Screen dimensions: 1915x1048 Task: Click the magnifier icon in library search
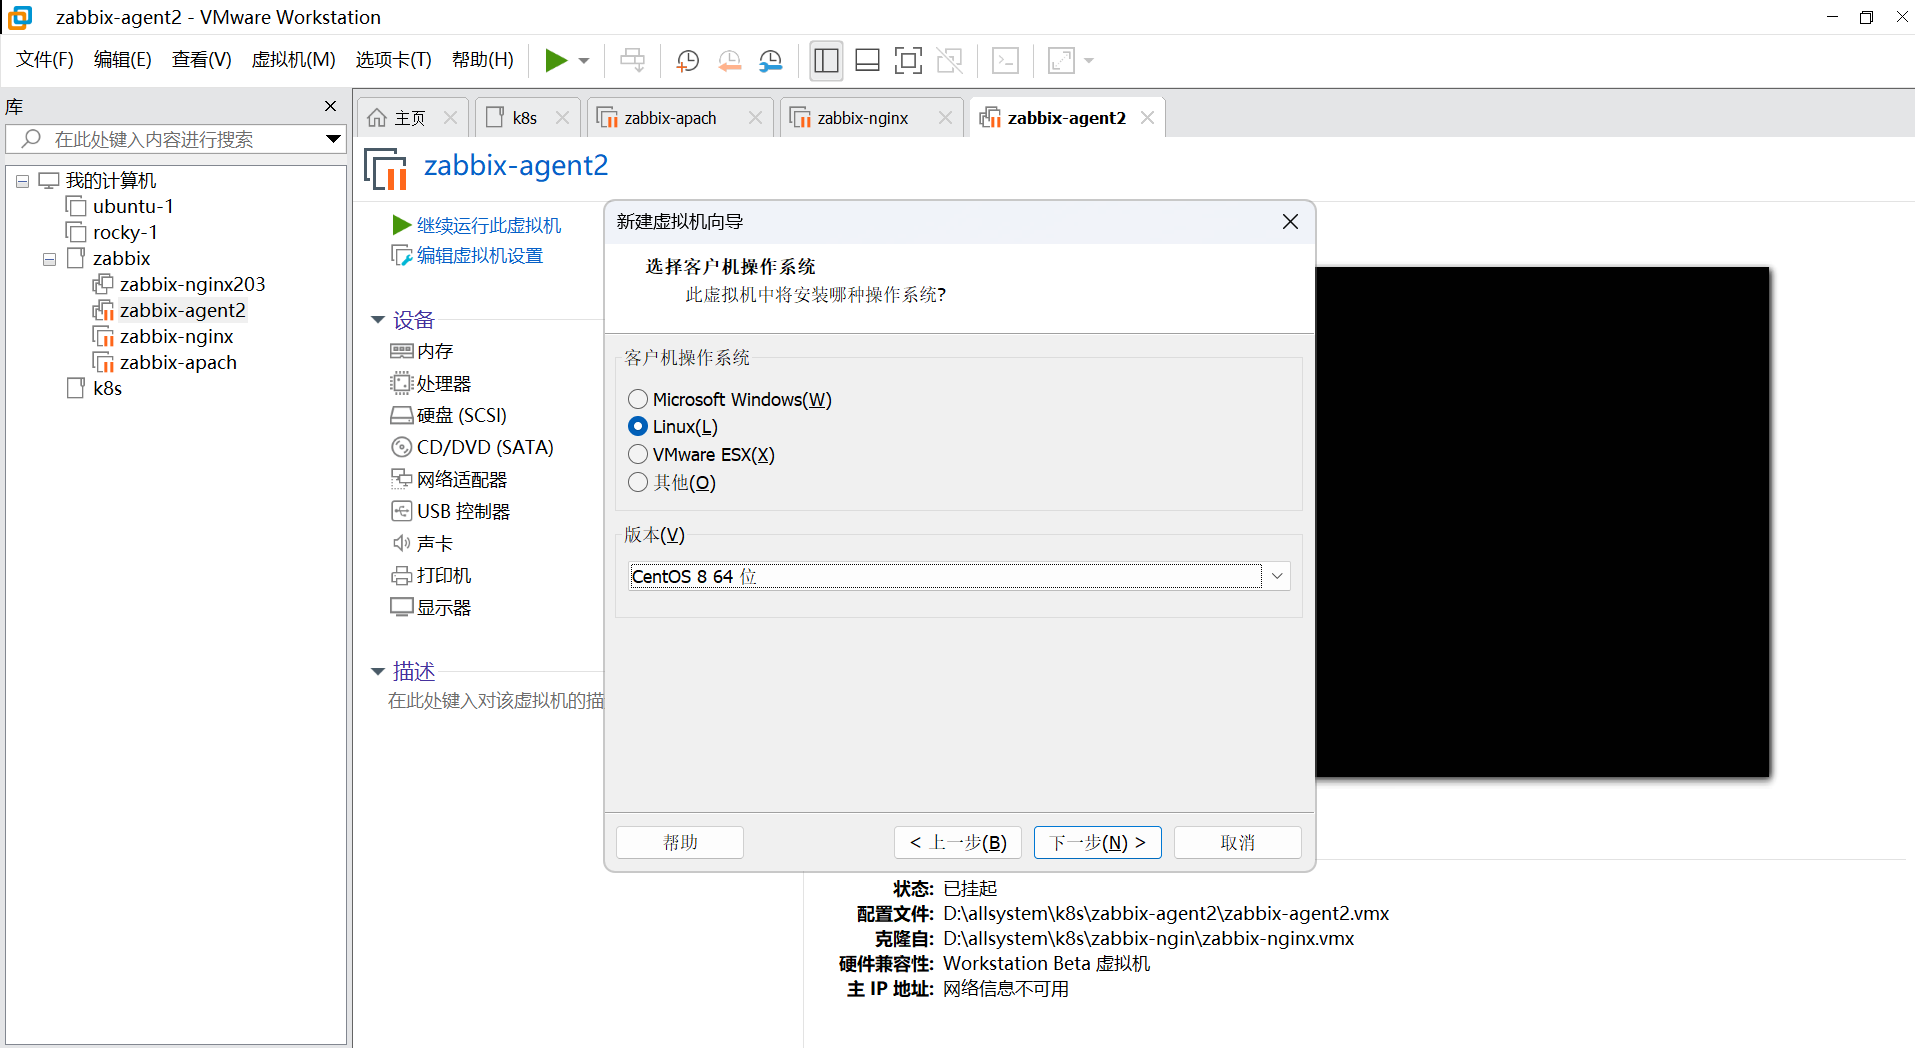point(31,139)
